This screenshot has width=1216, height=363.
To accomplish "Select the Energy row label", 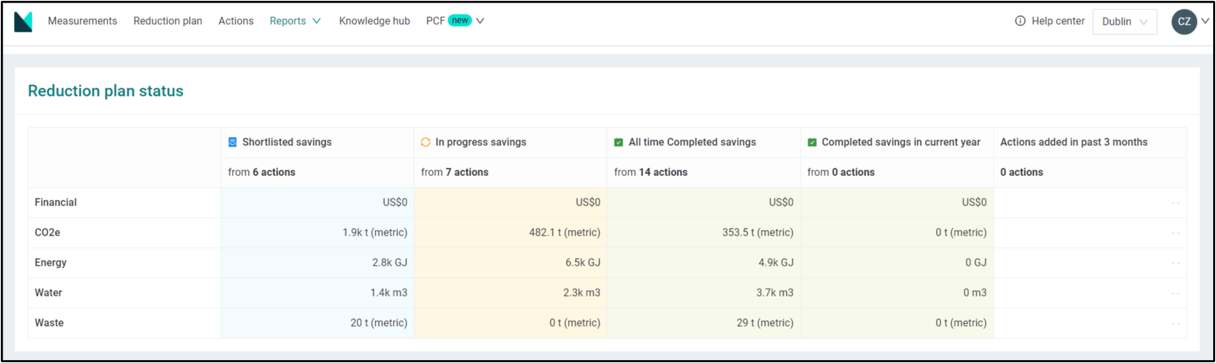I will (52, 262).
